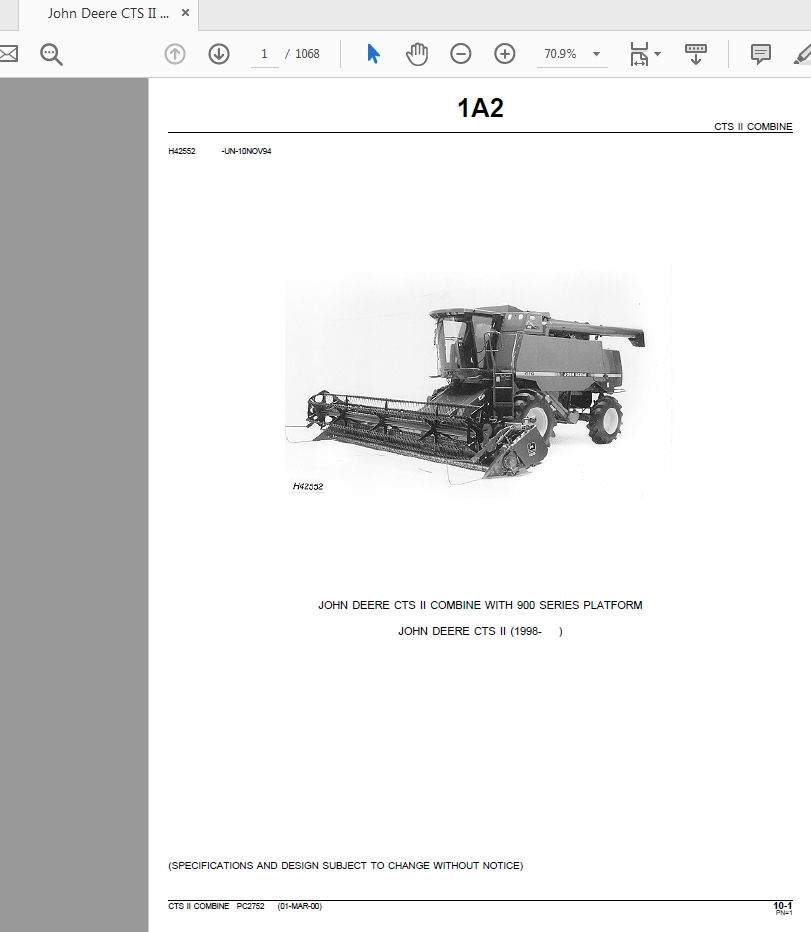Viewport: 811px width, 932px height.
Task: Click the (01-MAR-00) footer date
Action: (300, 906)
